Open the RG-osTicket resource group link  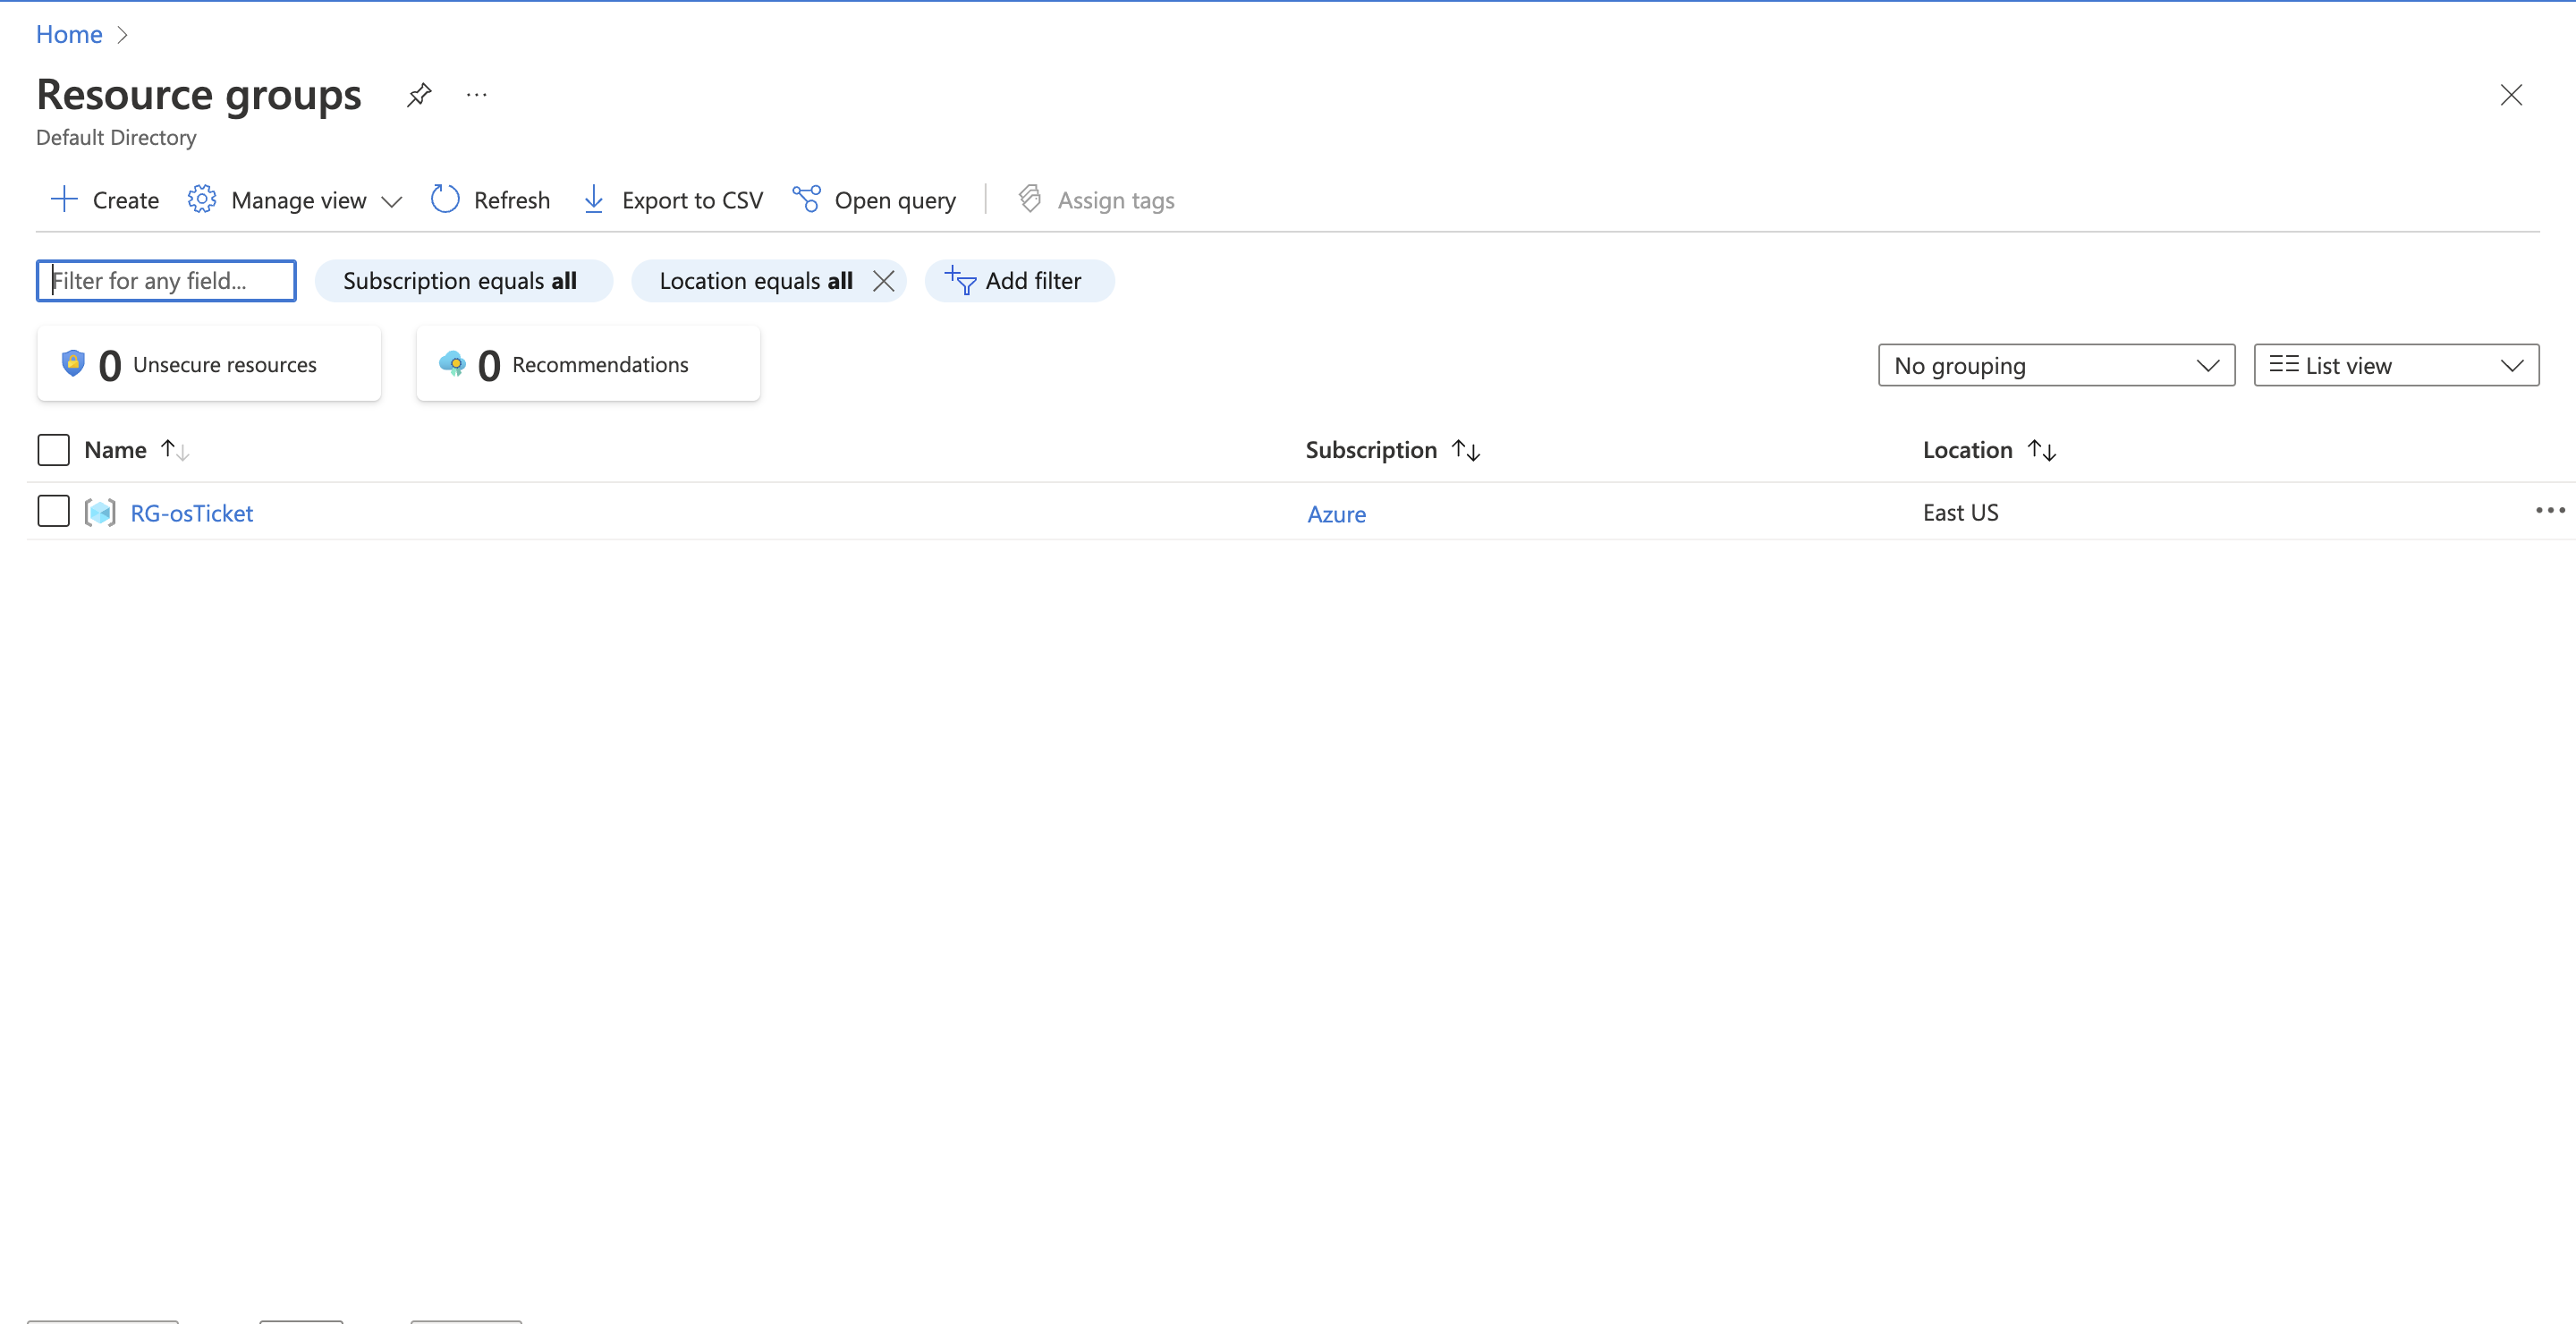(192, 513)
